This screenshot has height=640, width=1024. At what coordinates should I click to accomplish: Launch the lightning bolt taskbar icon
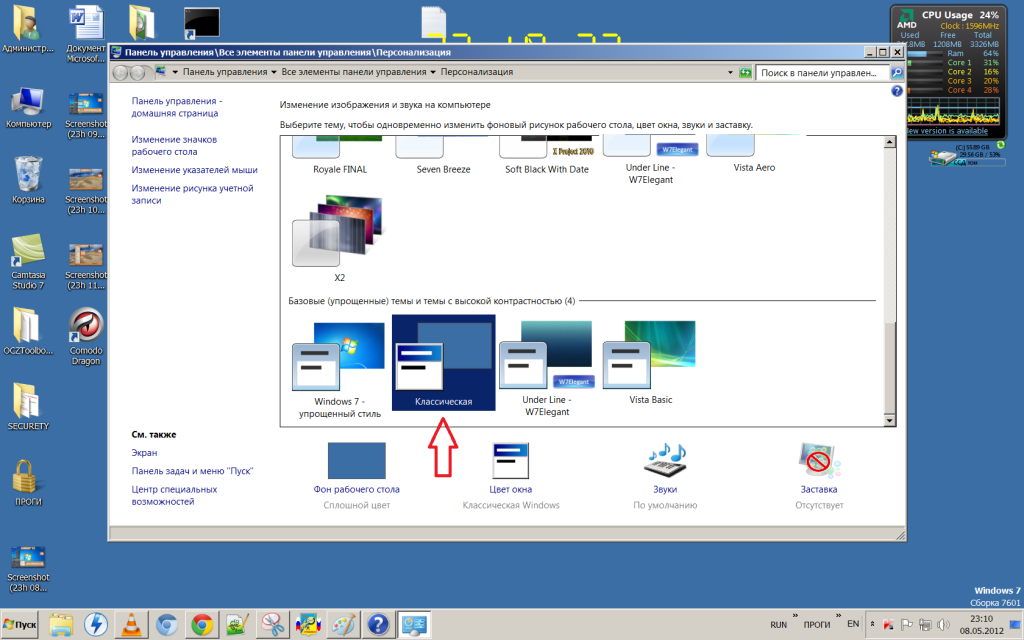[96, 625]
